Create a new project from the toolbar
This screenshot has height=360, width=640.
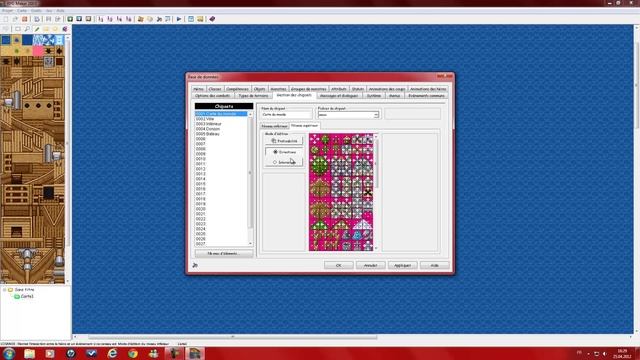(6, 19)
